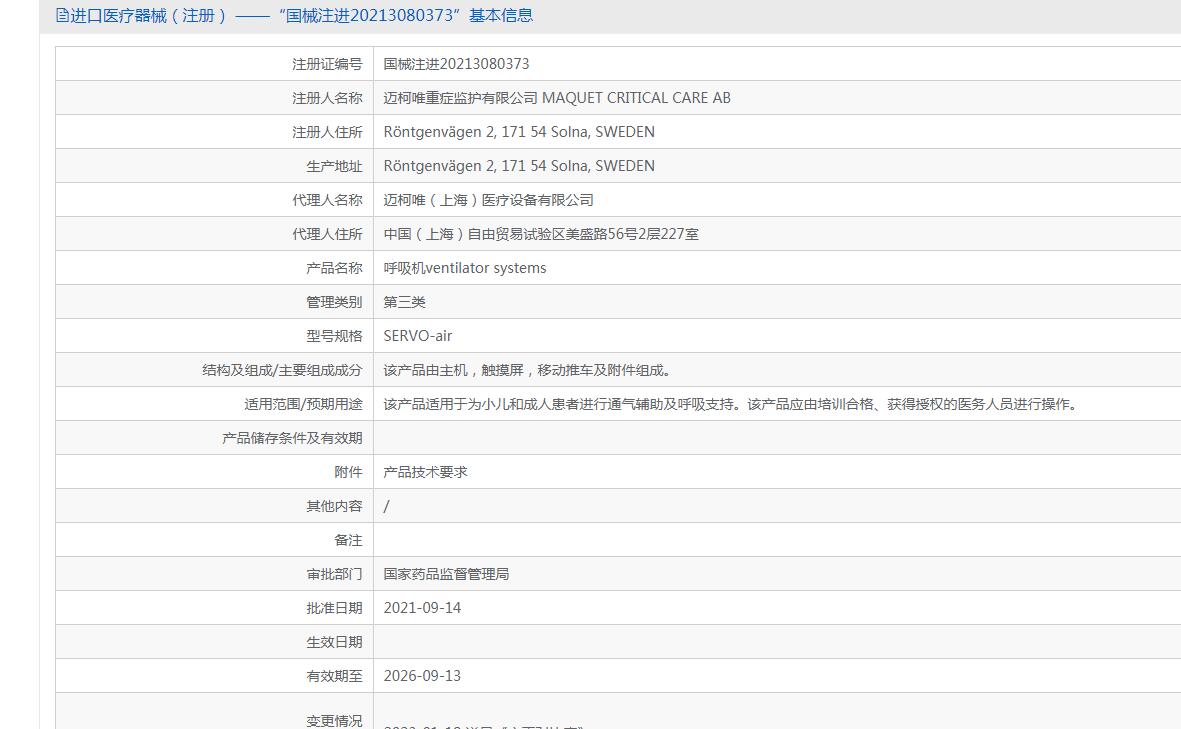The height and width of the screenshot is (729, 1181).
Task: Click the 代理人住所 label
Action: coord(327,233)
